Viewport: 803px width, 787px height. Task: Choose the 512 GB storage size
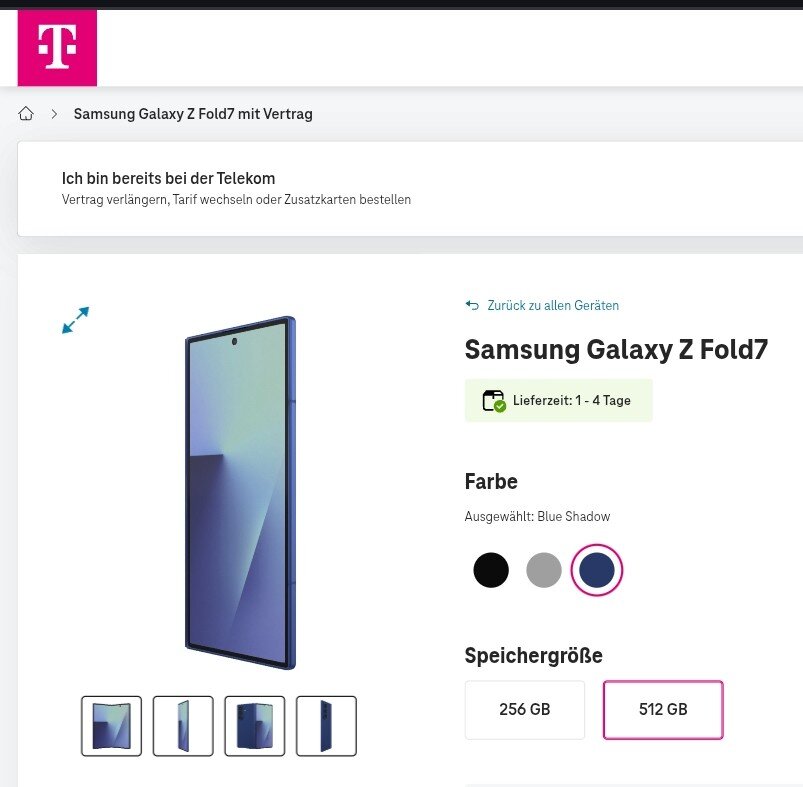pyautogui.click(x=663, y=710)
